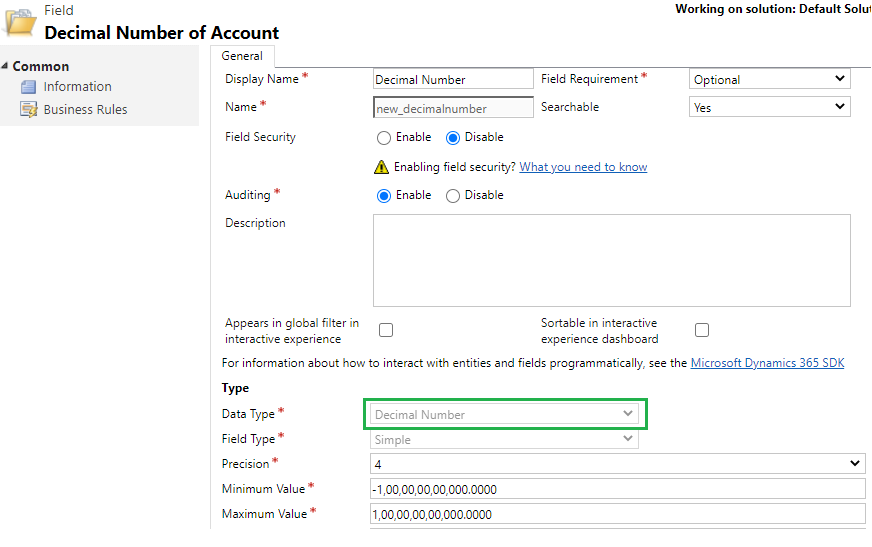Click the Type section heading
872x547 pixels.
pyautogui.click(x=235, y=388)
